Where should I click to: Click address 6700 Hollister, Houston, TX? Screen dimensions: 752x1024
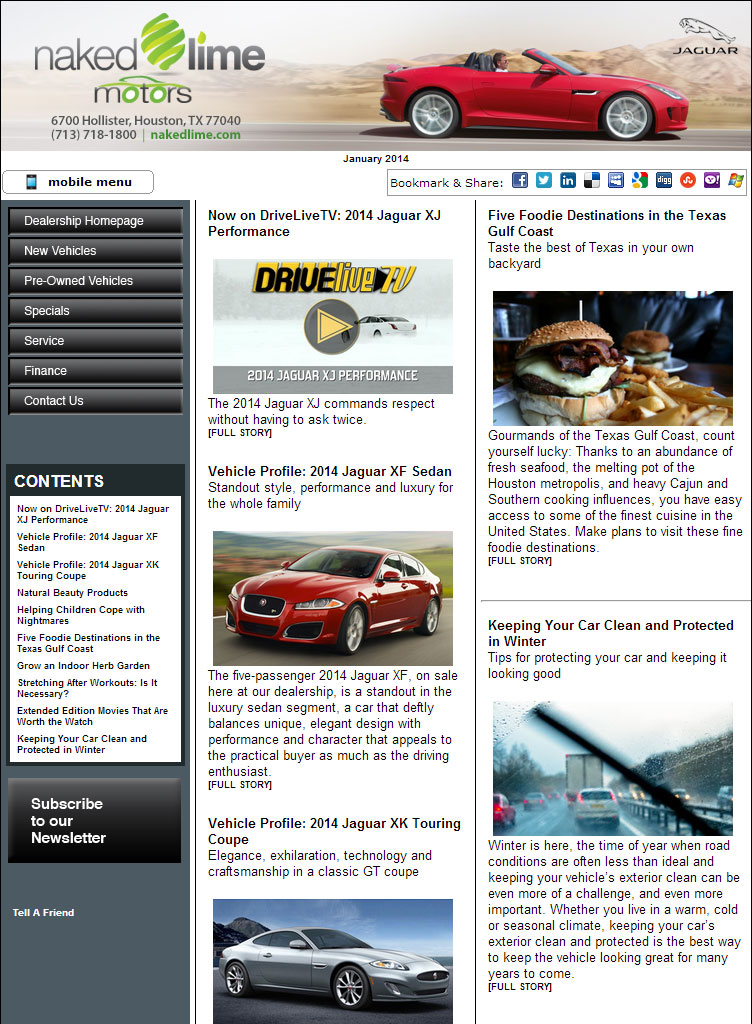coord(146,121)
